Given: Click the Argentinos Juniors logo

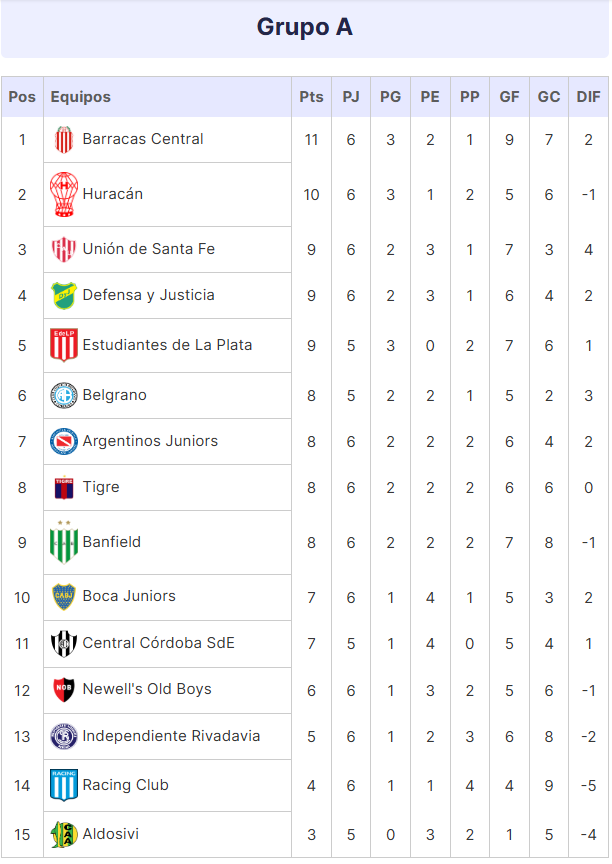Looking at the screenshot, I should click(x=64, y=441).
